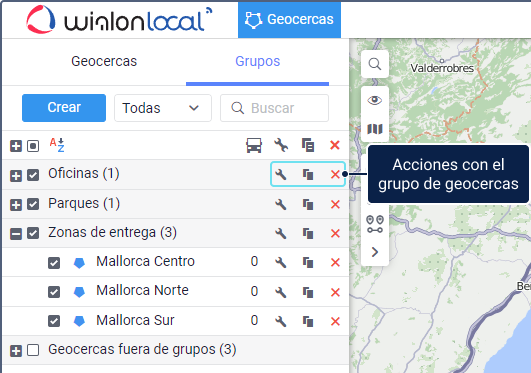Uncheck the Mallorca Norte checkbox

[x=54, y=292]
